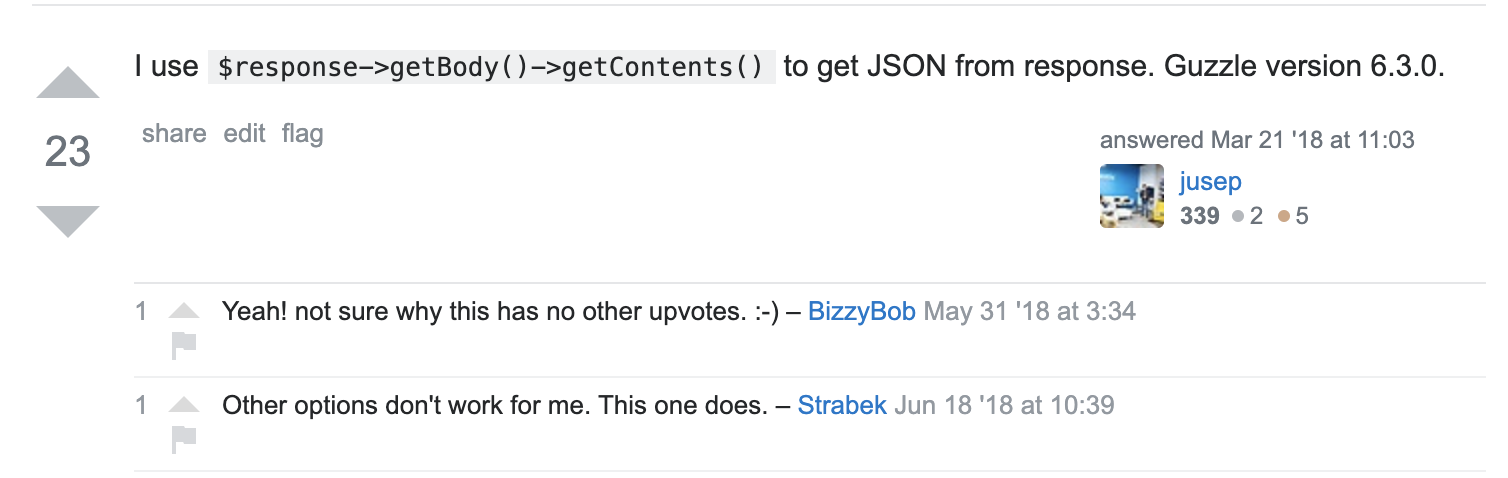Viewport: 1508px width, 478px height.
Task: Upvote BizzyBob's comment
Action: point(184,311)
